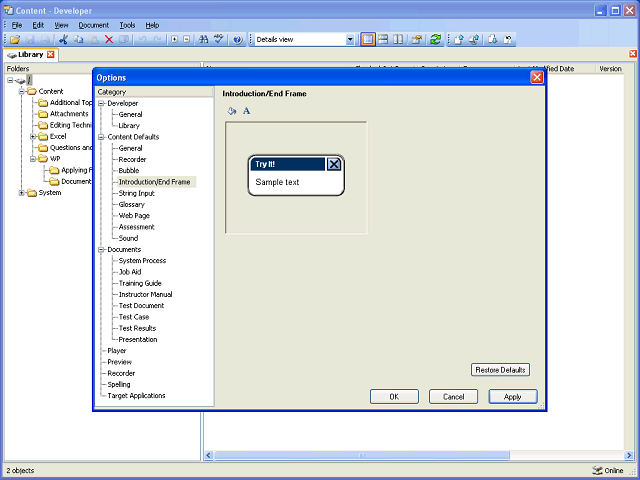The width and height of the screenshot is (640, 480).
Task: Select the Player category
Action: coord(117,351)
